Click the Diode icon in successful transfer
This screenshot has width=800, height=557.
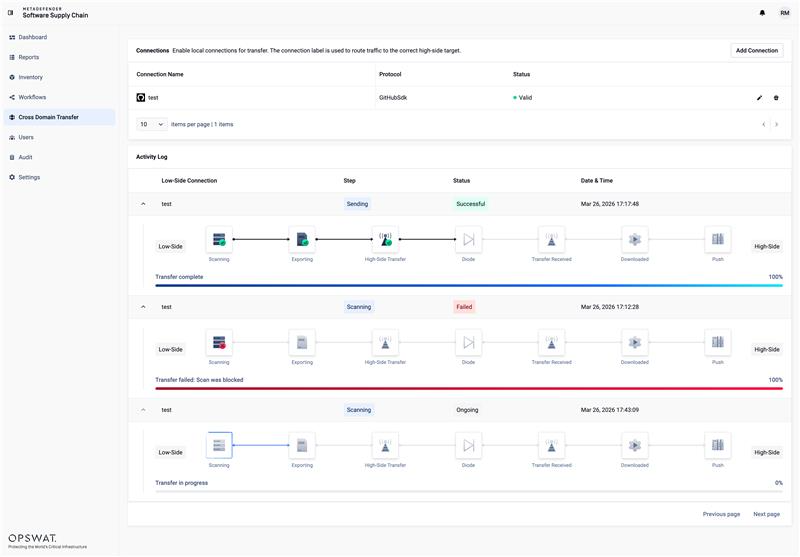point(468,239)
